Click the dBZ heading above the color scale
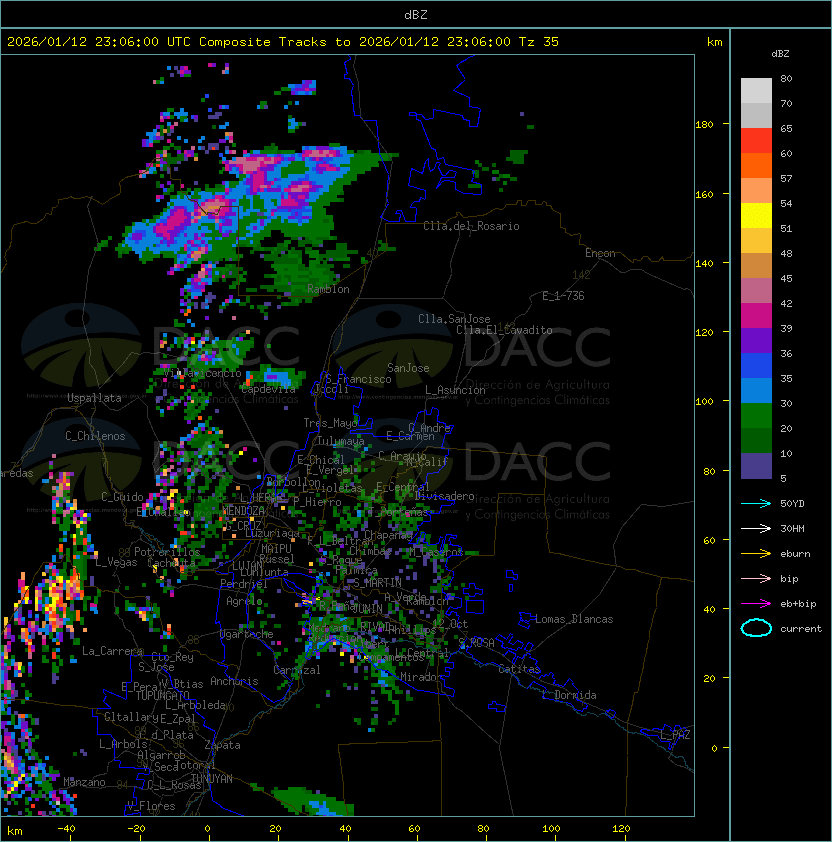 [780, 54]
